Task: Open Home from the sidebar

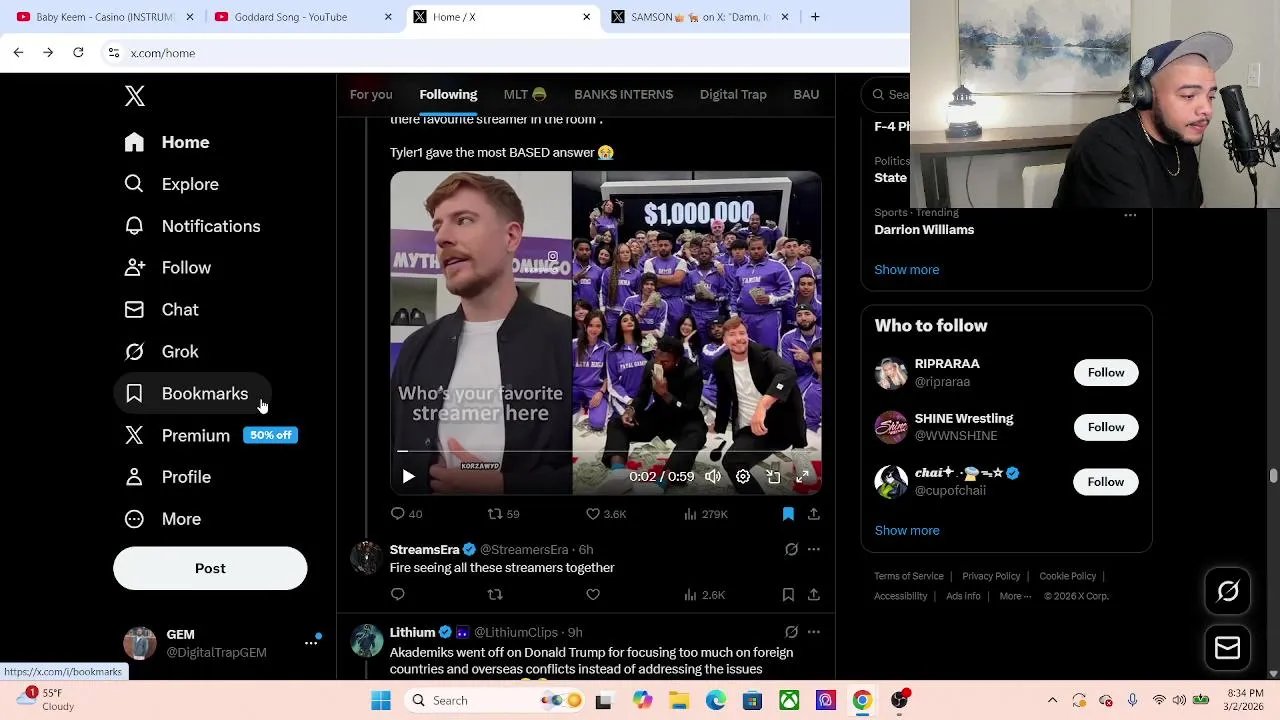Action: pyautogui.click(x=167, y=142)
